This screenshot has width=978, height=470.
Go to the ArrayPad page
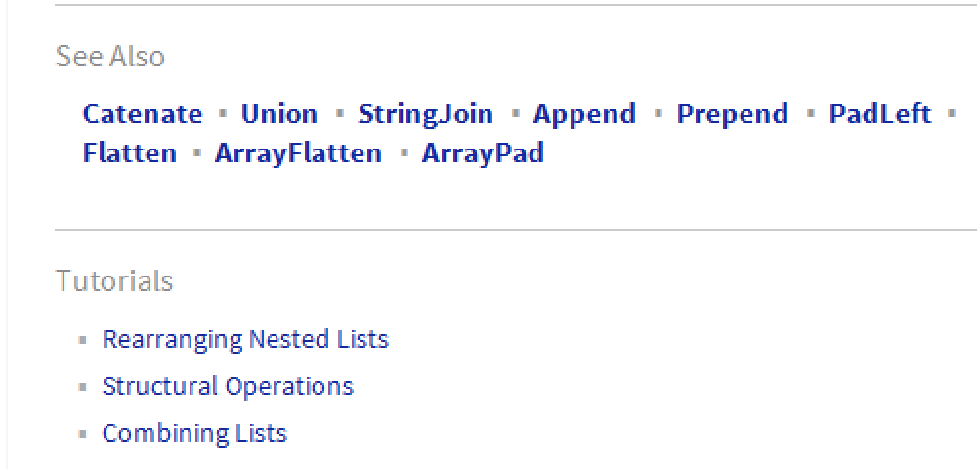click(x=482, y=154)
